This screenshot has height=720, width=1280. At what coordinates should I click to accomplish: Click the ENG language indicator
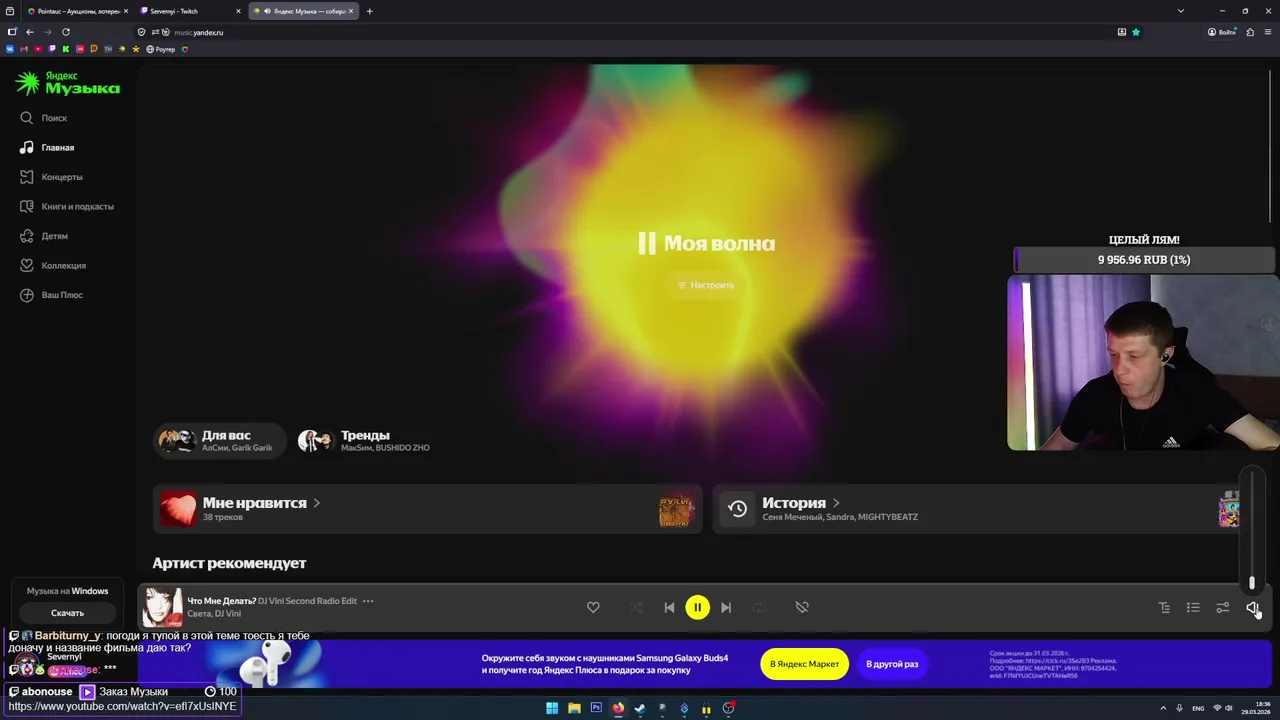(1198, 708)
